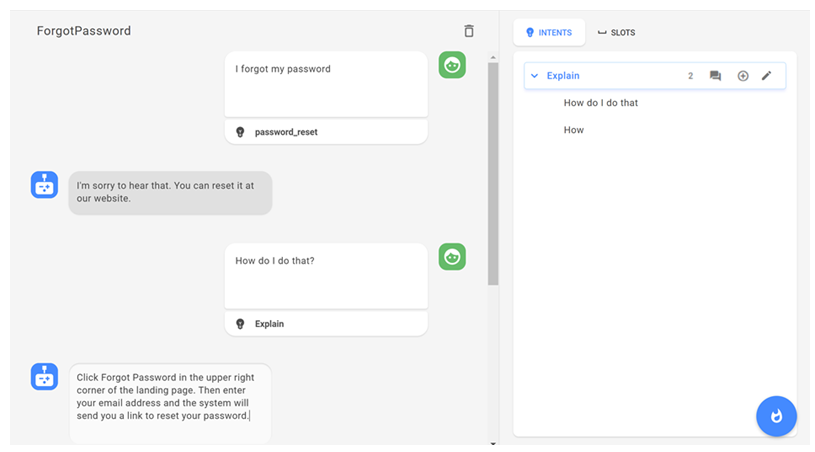Click the "How do I do that?" message field

(x=326, y=276)
